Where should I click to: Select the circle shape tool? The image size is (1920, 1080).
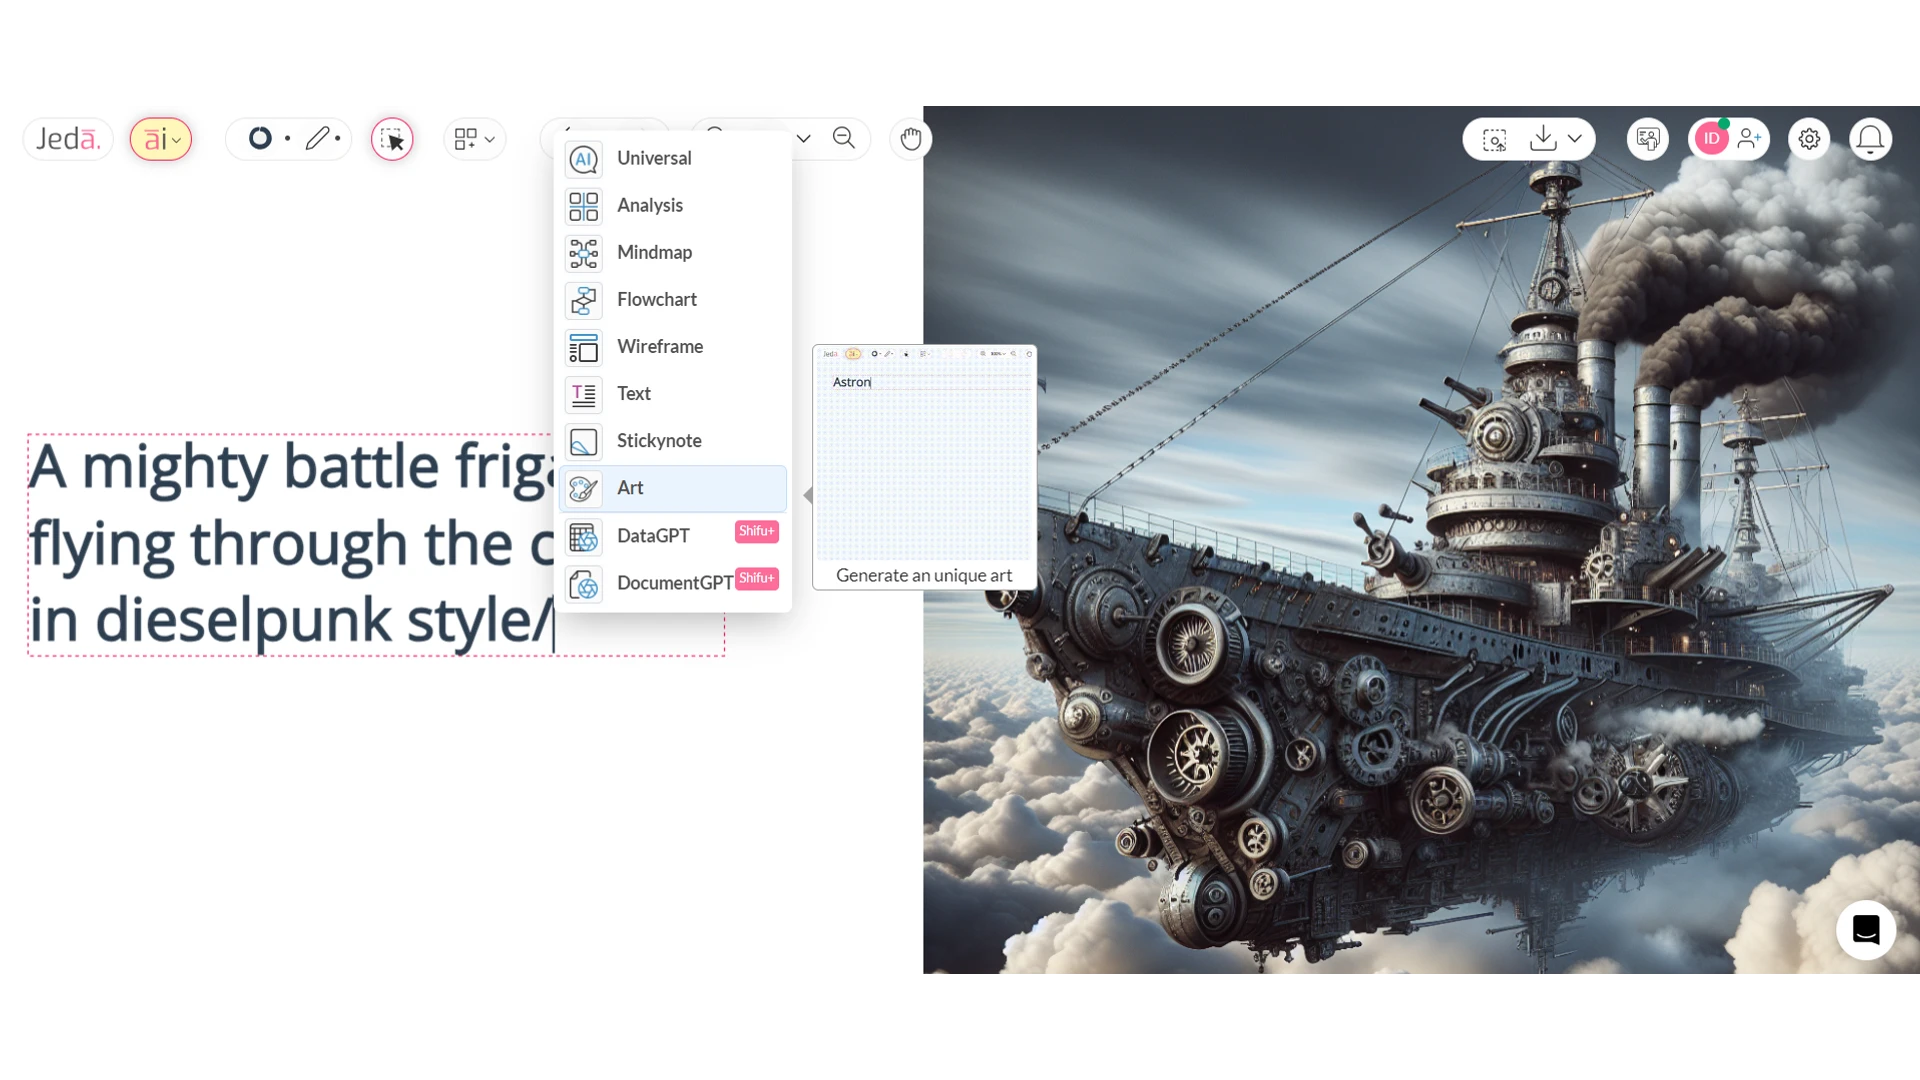coord(259,137)
